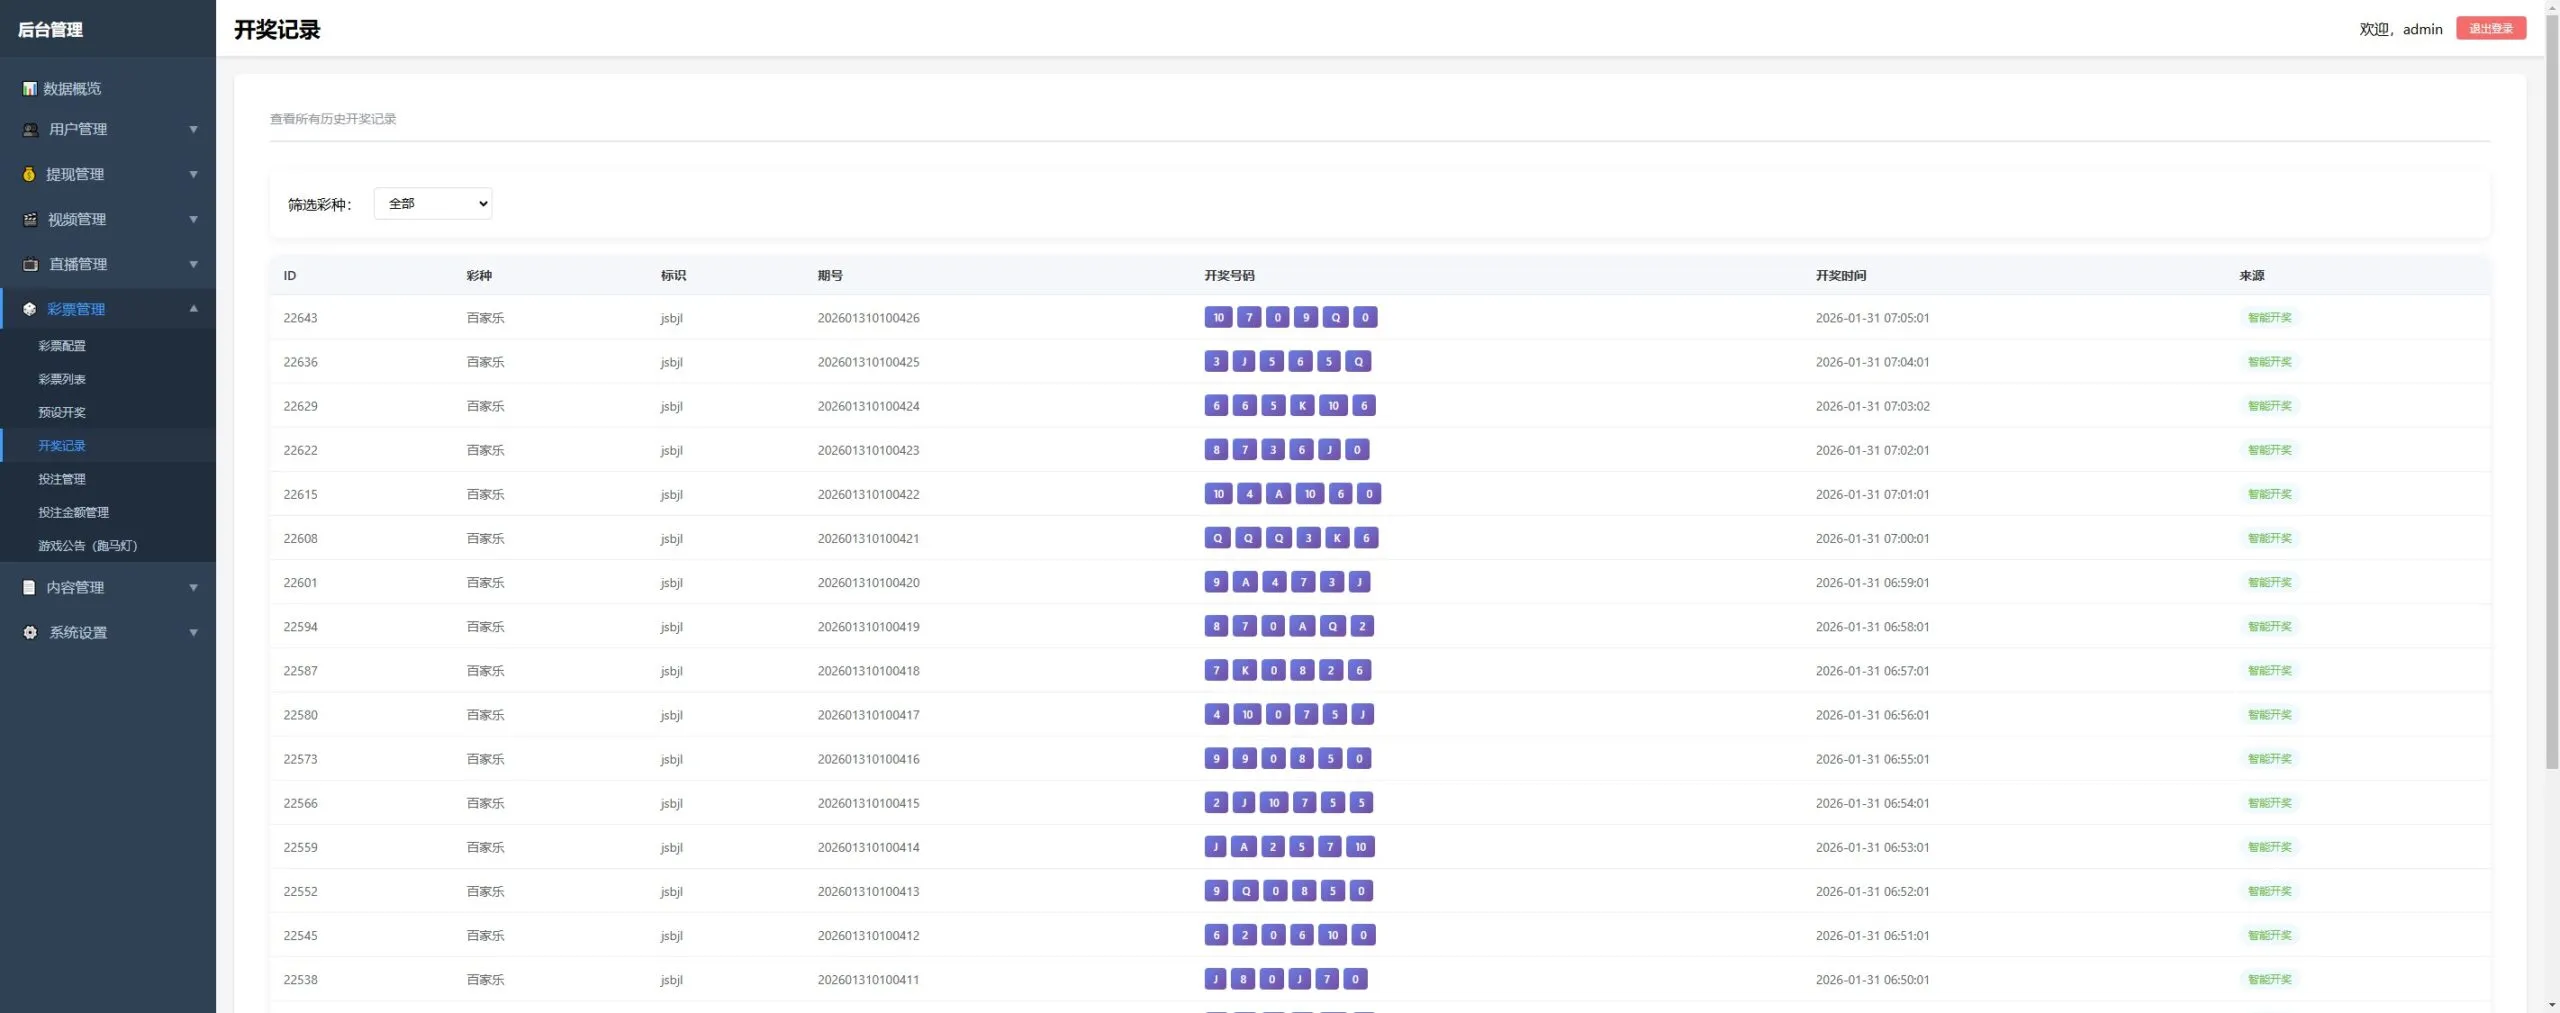Expand the 内容管理 menu arrow
This screenshot has width=2560, height=1013.
tap(194, 588)
